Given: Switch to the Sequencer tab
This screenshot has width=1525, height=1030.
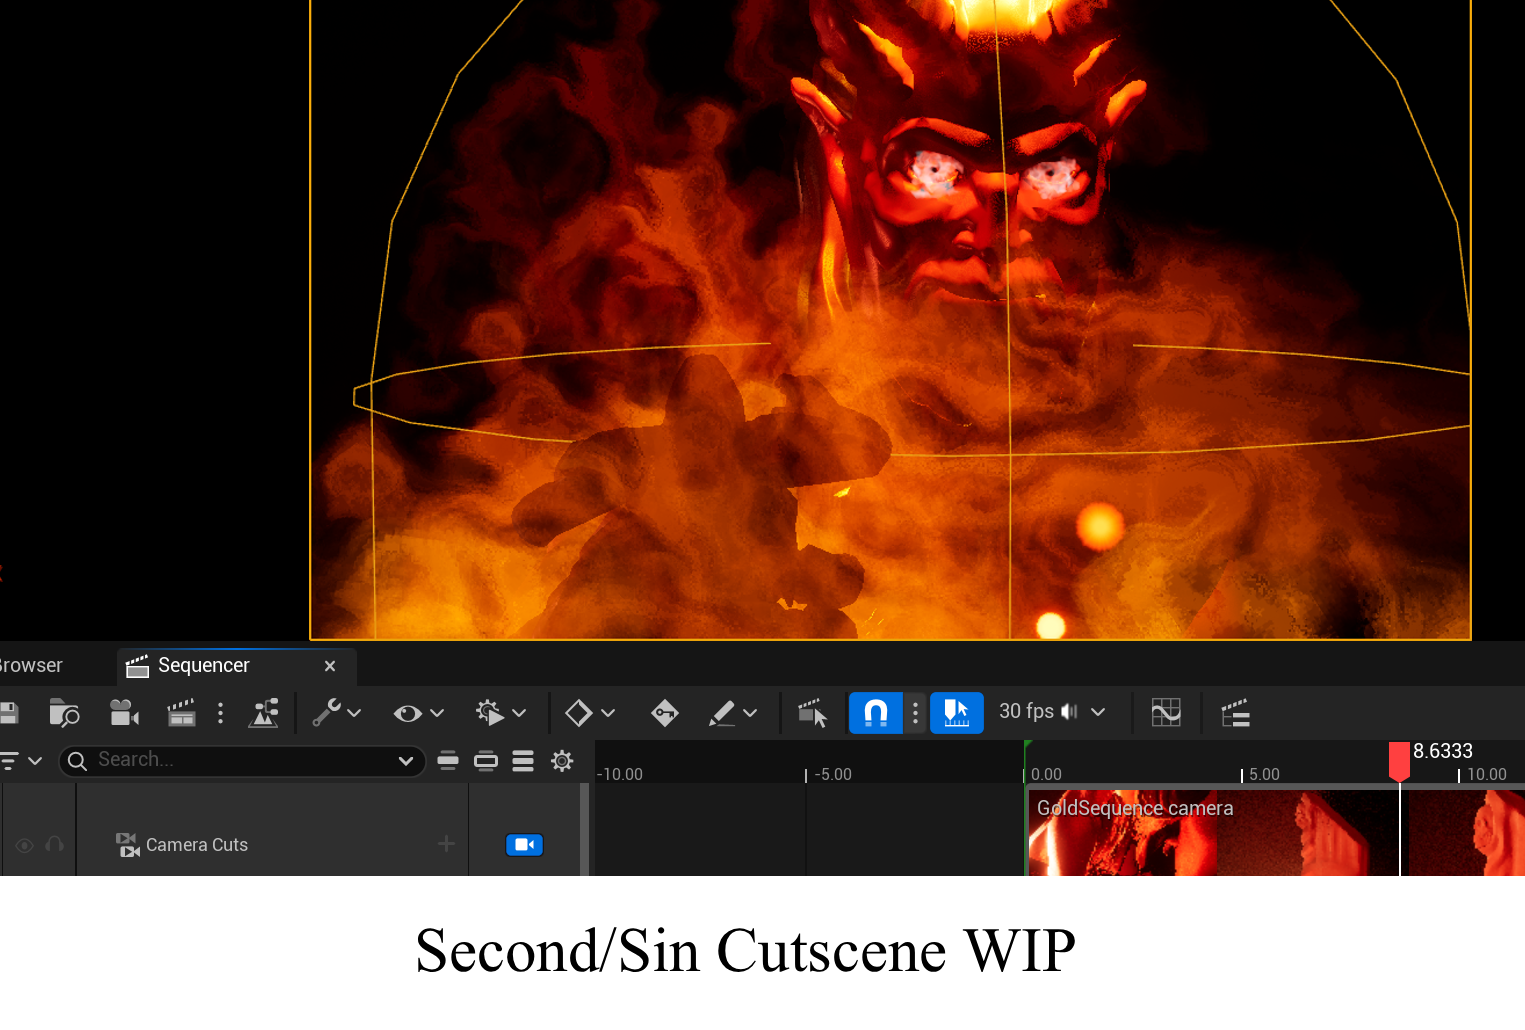Looking at the screenshot, I should 204,666.
